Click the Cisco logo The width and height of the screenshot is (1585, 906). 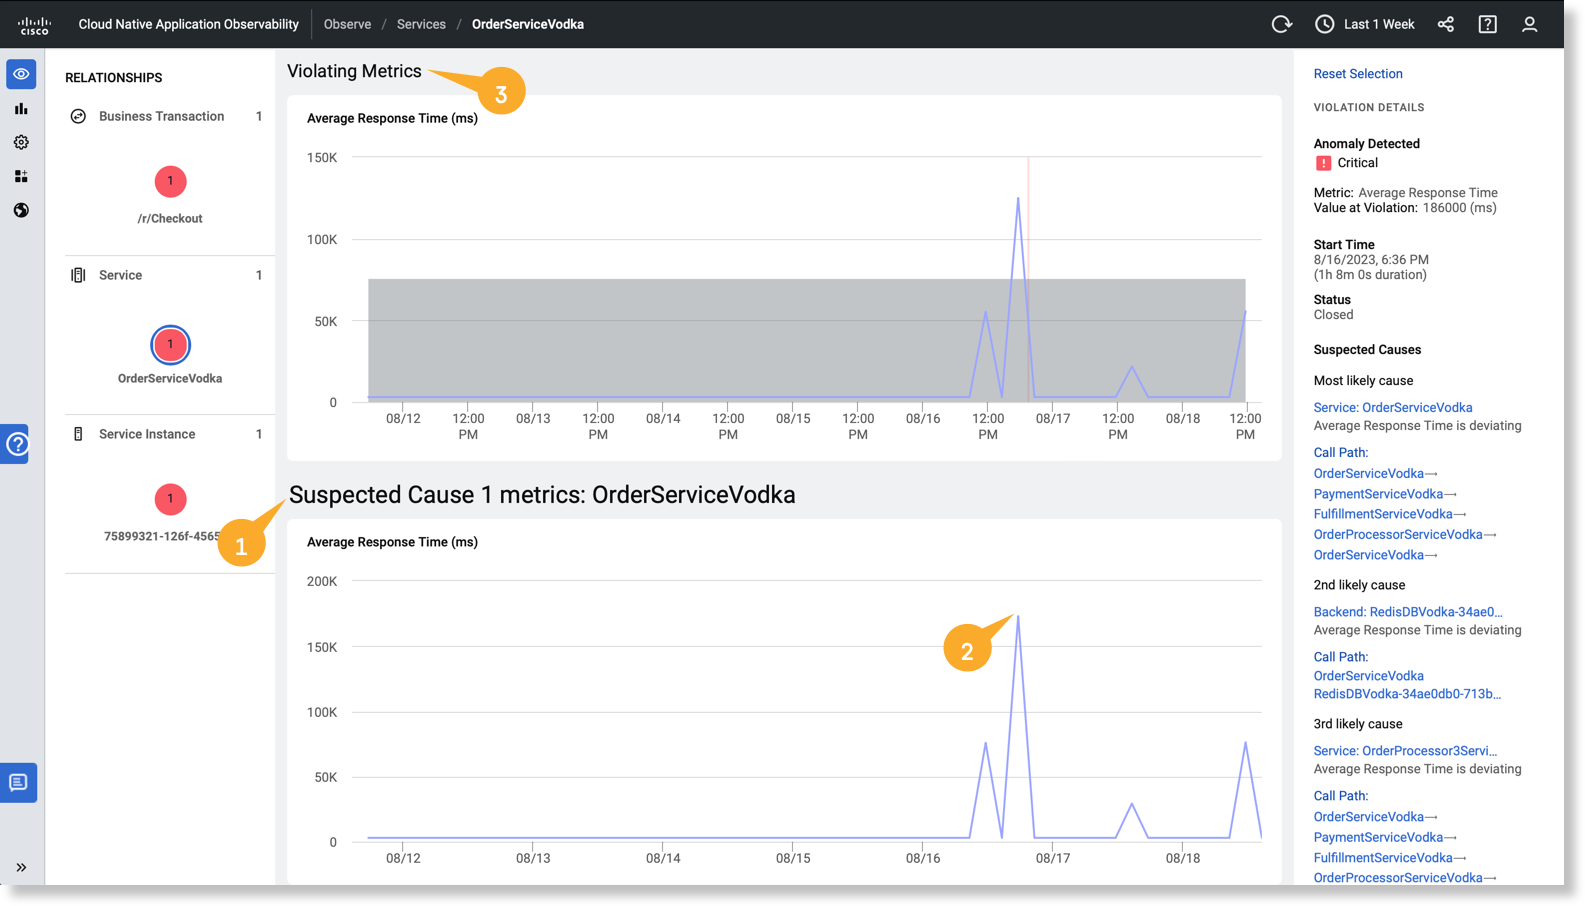coord(34,25)
